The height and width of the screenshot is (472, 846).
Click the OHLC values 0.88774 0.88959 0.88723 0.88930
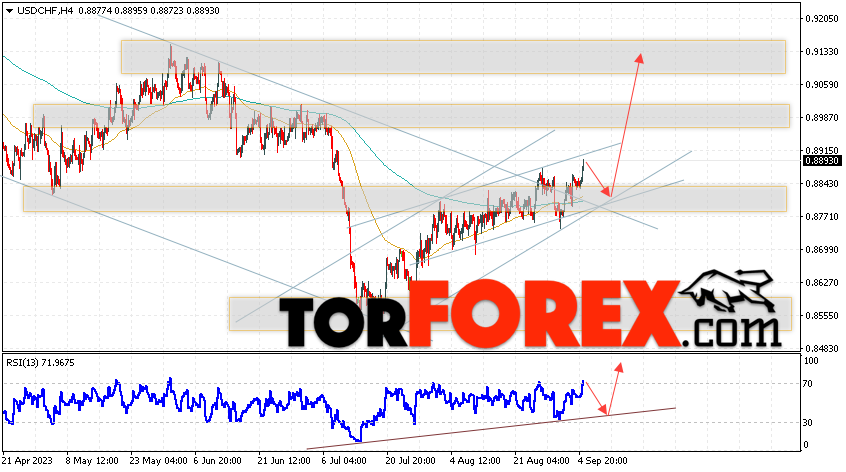pyautogui.click(x=149, y=11)
